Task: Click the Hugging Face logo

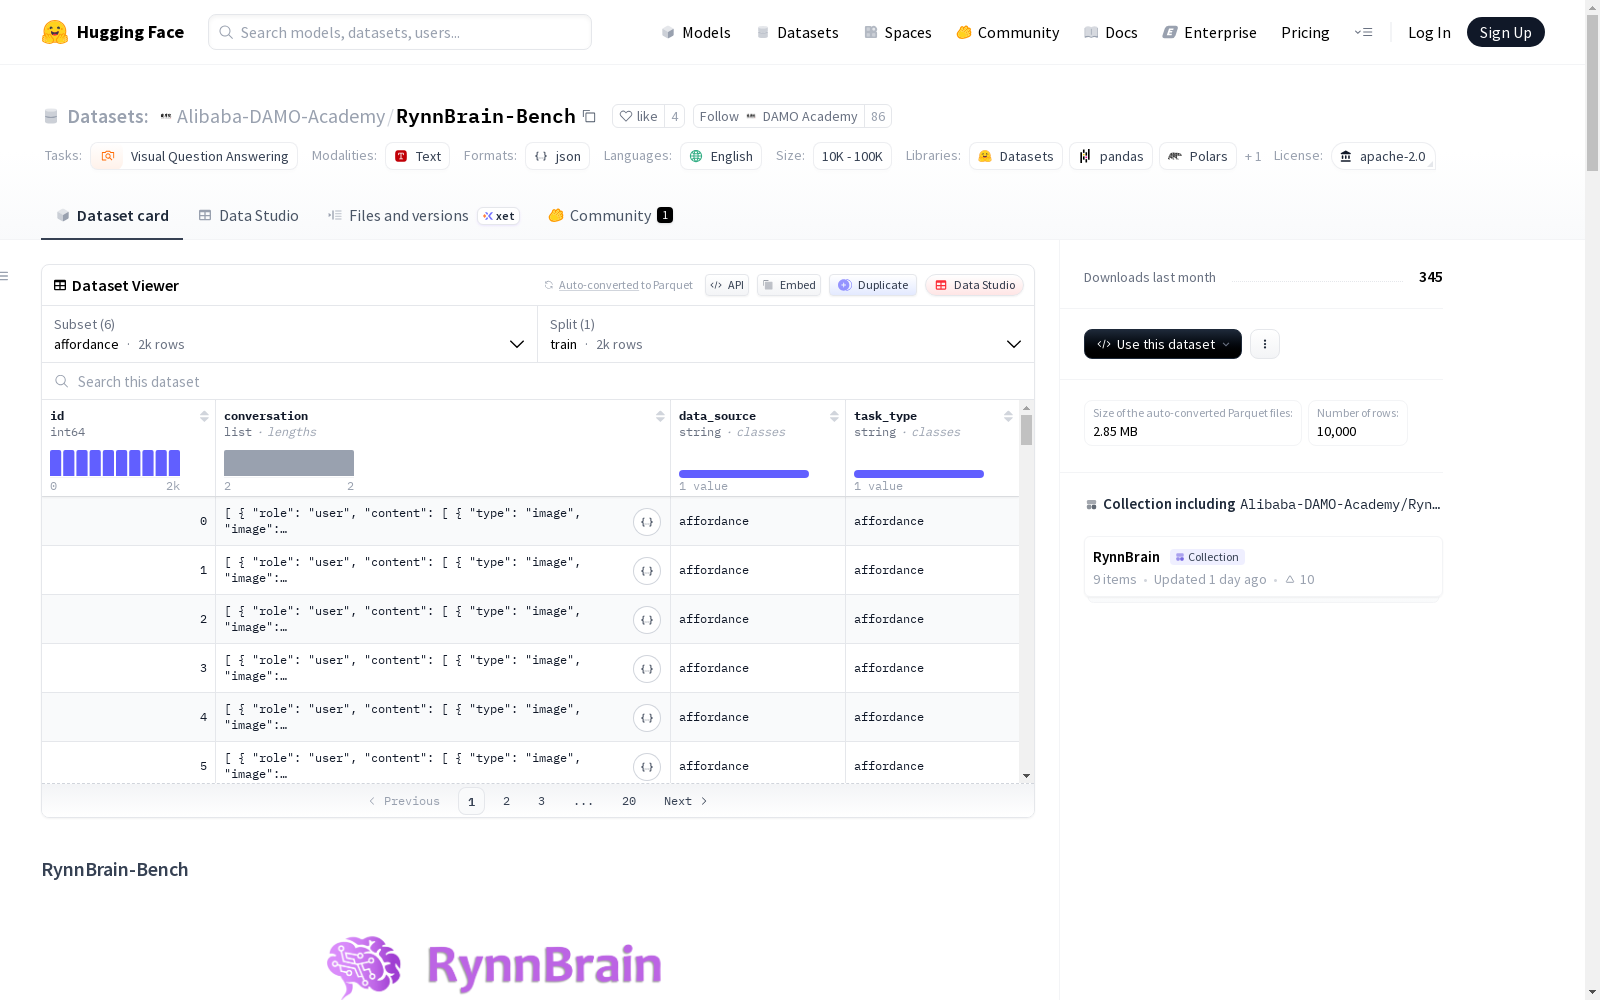Action: [112, 32]
